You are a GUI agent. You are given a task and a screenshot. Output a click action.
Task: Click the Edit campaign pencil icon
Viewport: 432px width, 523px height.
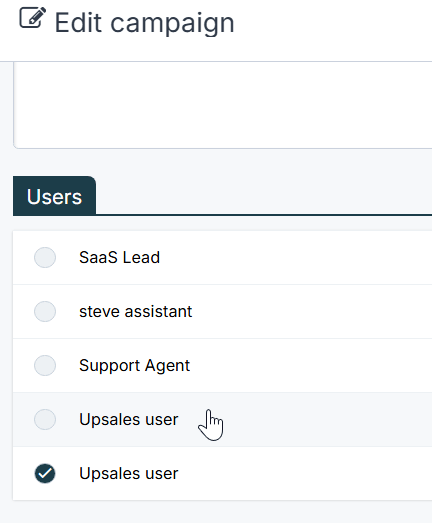[32, 18]
